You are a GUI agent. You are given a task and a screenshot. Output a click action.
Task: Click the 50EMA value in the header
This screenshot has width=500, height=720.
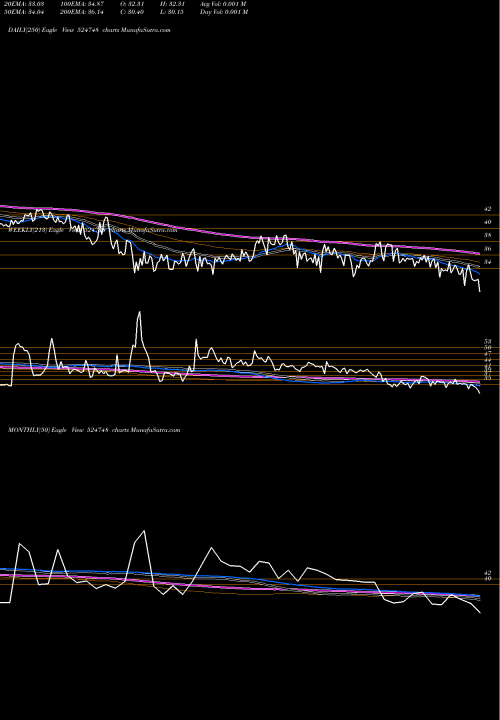pyautogui.click(x=24, y=12)
